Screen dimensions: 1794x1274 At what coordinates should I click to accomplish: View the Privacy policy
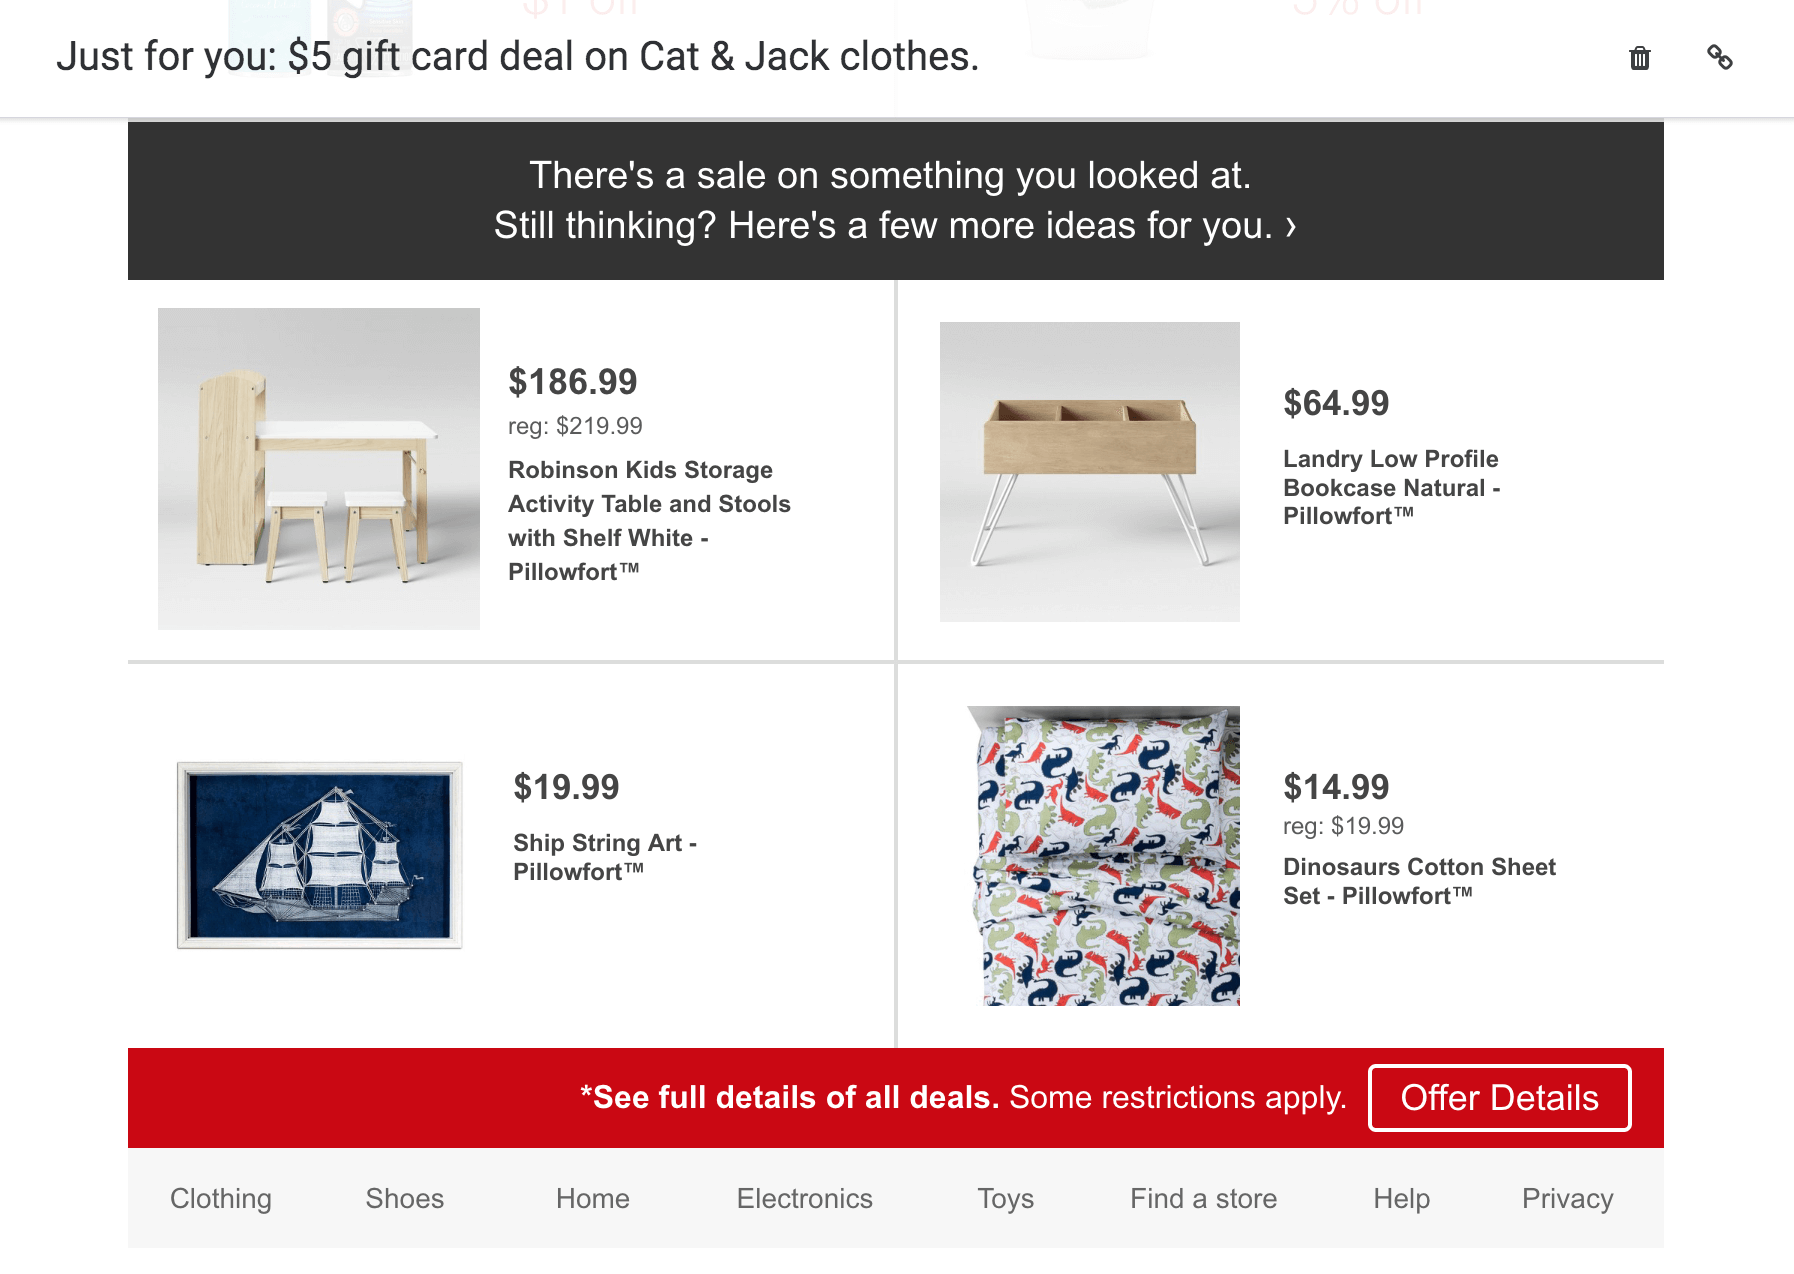[x=1566, y=1198]
